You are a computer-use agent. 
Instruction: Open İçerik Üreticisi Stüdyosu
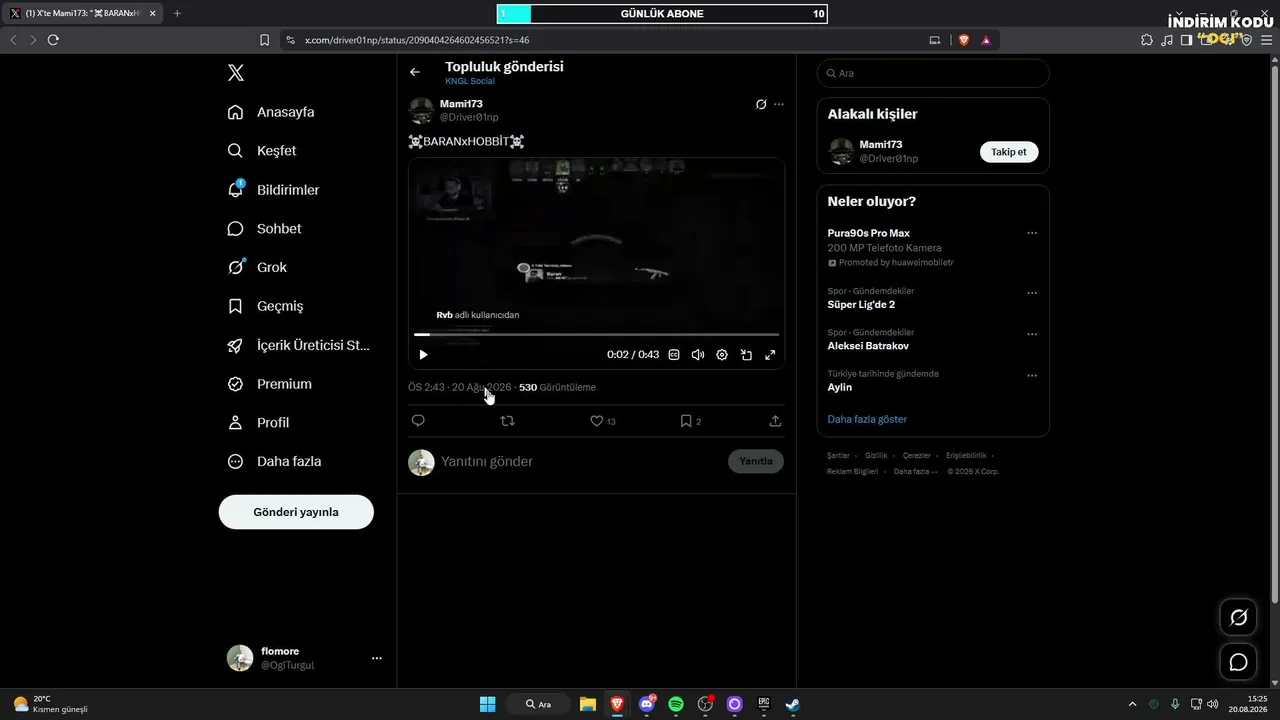point(299,345)
